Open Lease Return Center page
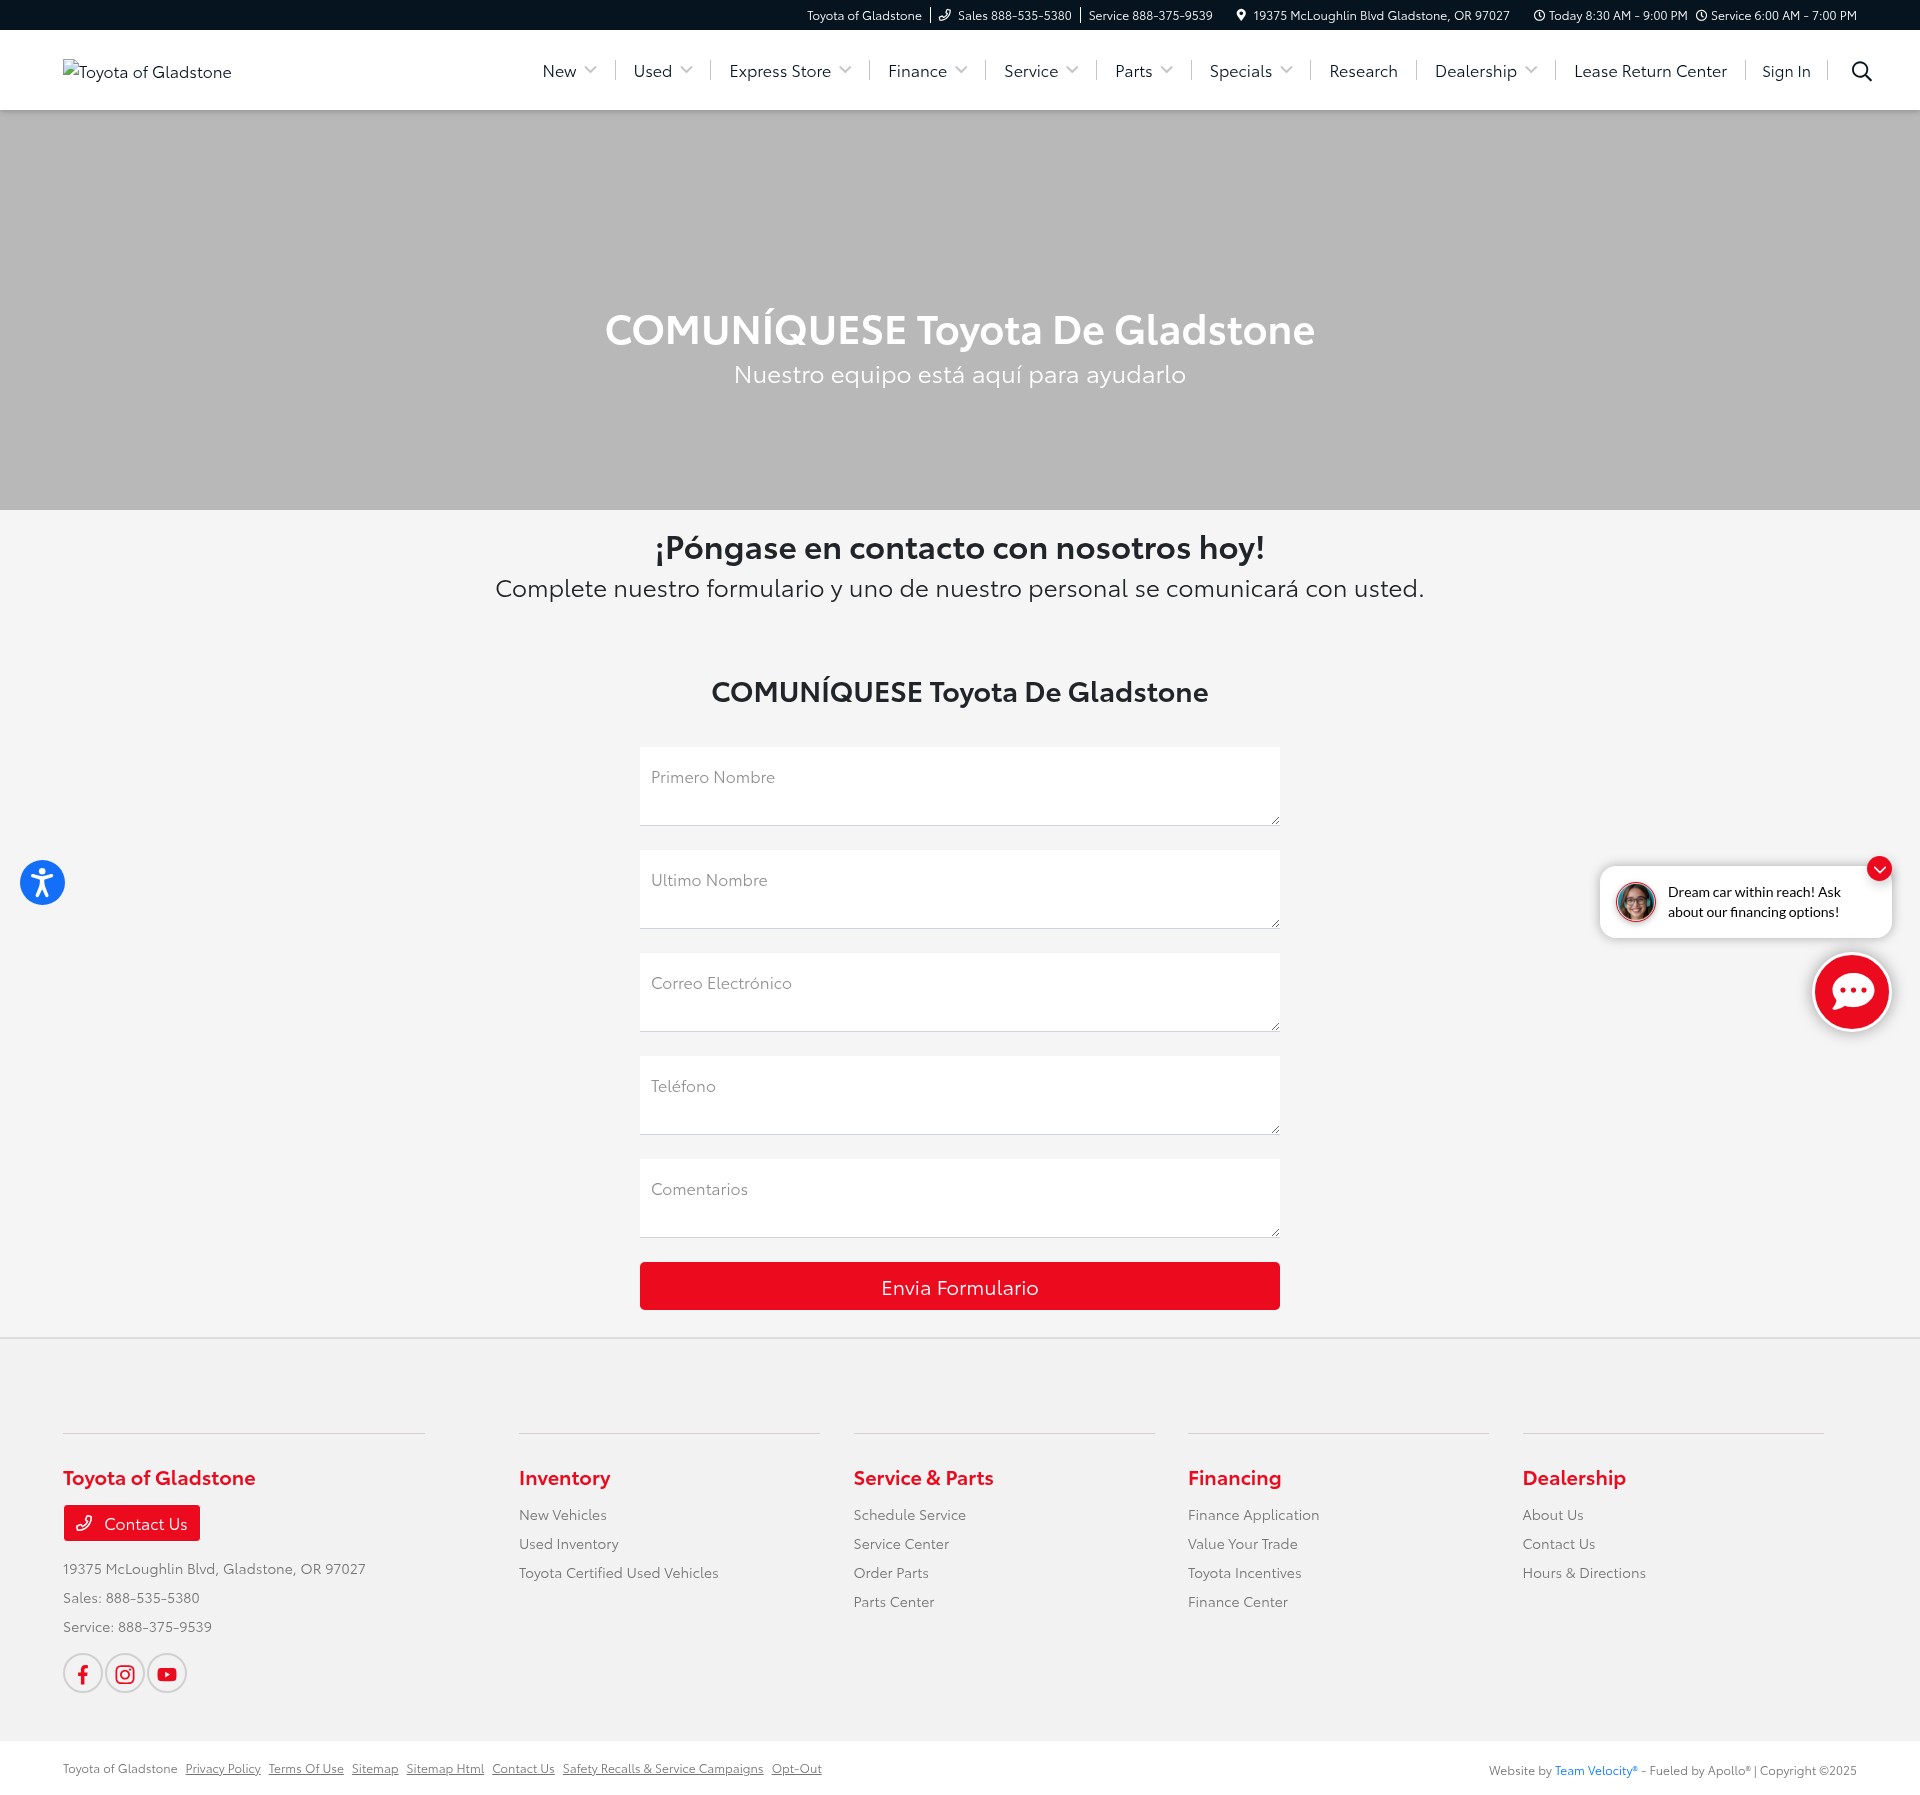Image resolution: width=1920 pixels, height=1795 pixels. 1650,71
